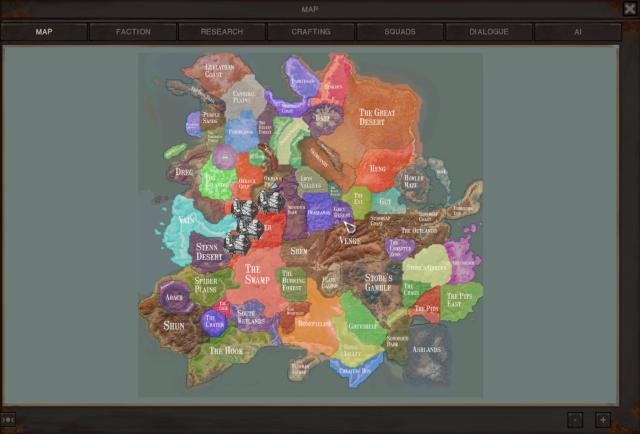Select the Bast region label
Screen dimensions: 640x434
tap(322, 118)
